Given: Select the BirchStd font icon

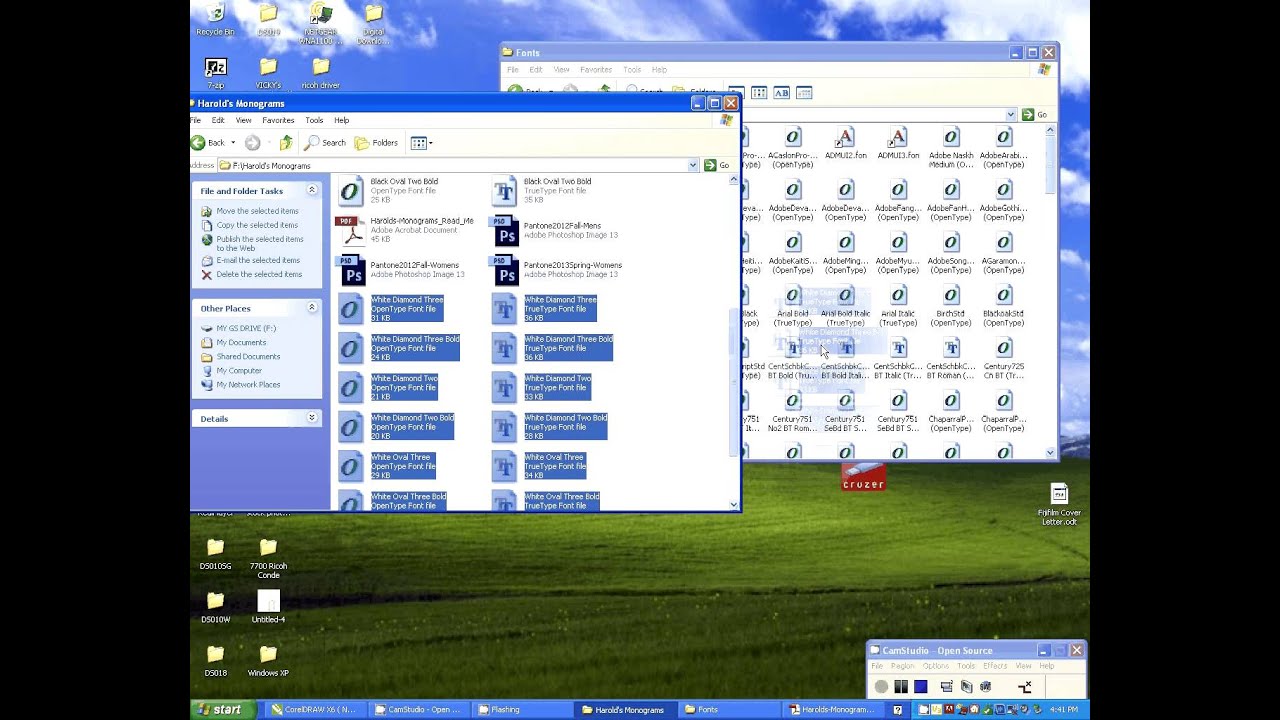Looking at the screenshot, I should pyautogui.click(x=951, y=306).
